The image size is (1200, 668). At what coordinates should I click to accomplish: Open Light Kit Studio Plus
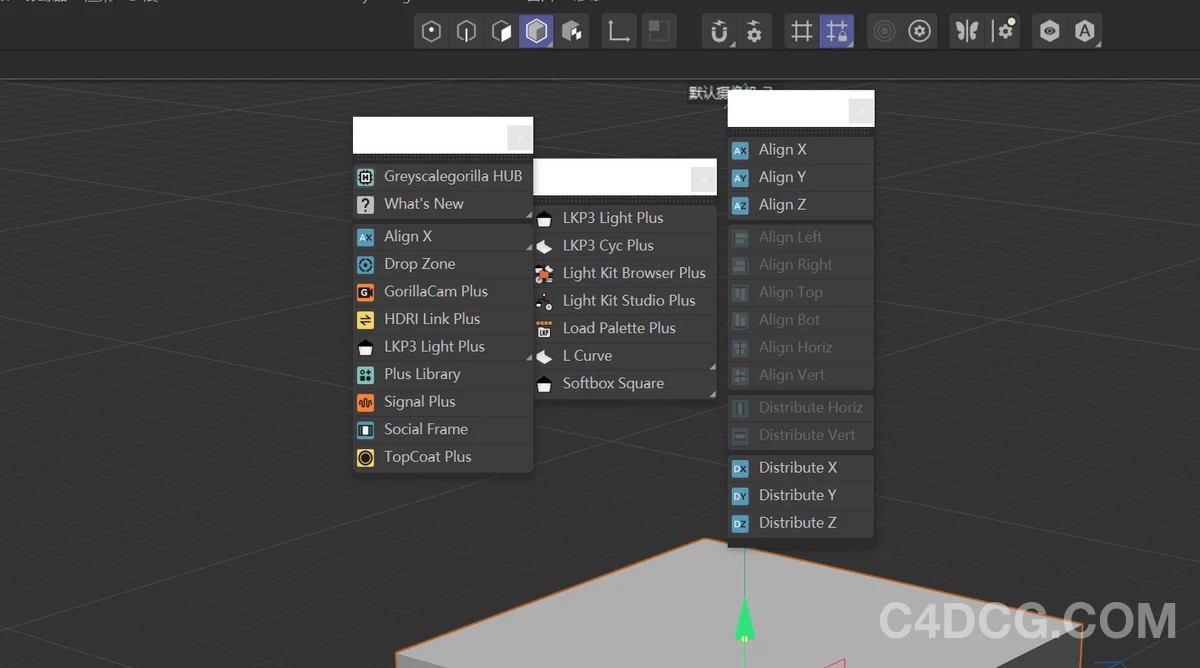pyautogui.click(x=628, y=301)
